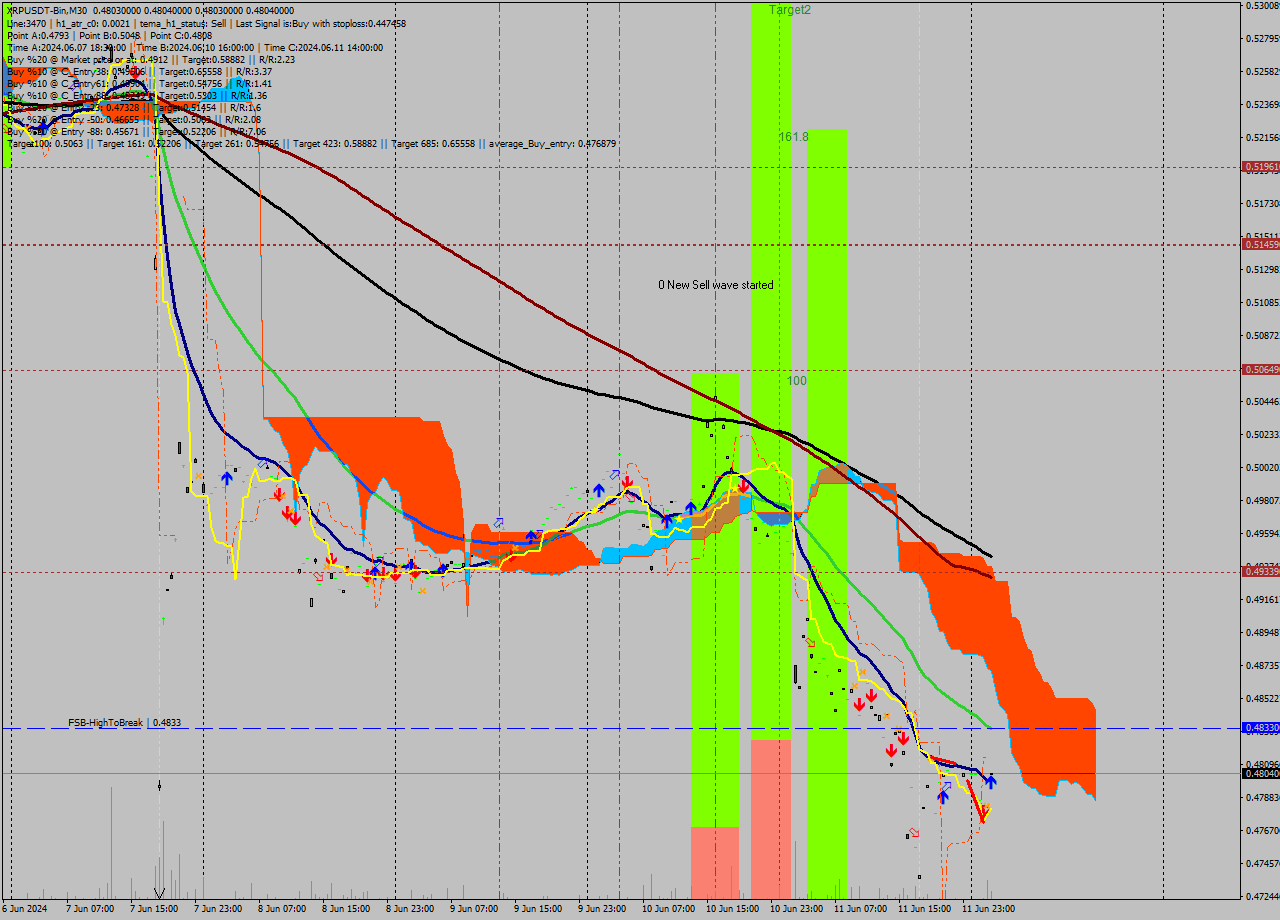Click the 0.51085 price scale value

click(1263, 303)
